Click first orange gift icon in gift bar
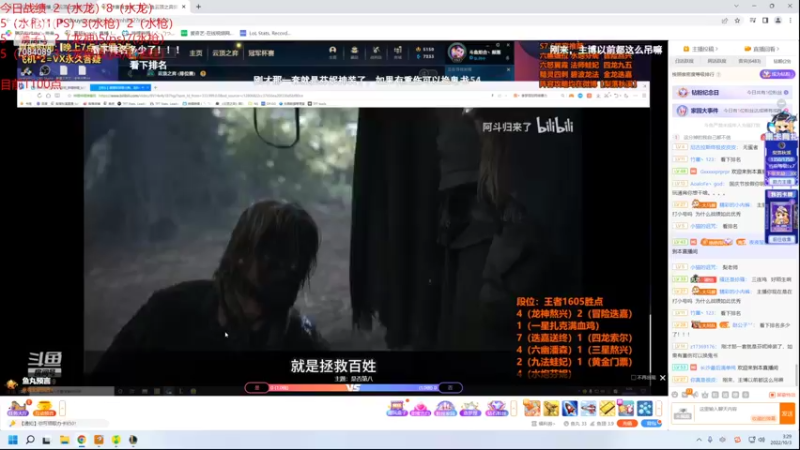Viewport: 800px width, 450px height. [531, 408]
